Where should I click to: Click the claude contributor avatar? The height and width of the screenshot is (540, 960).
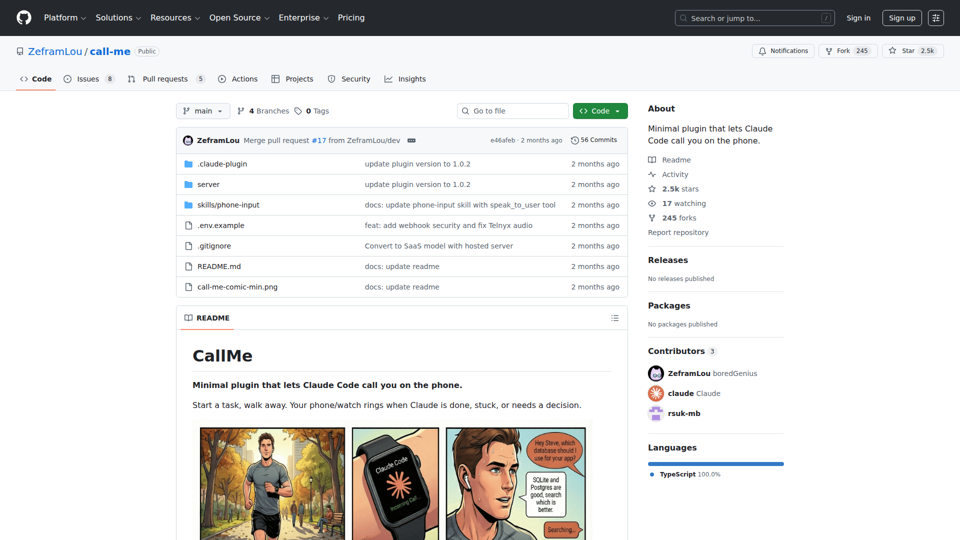click(656, 394)
